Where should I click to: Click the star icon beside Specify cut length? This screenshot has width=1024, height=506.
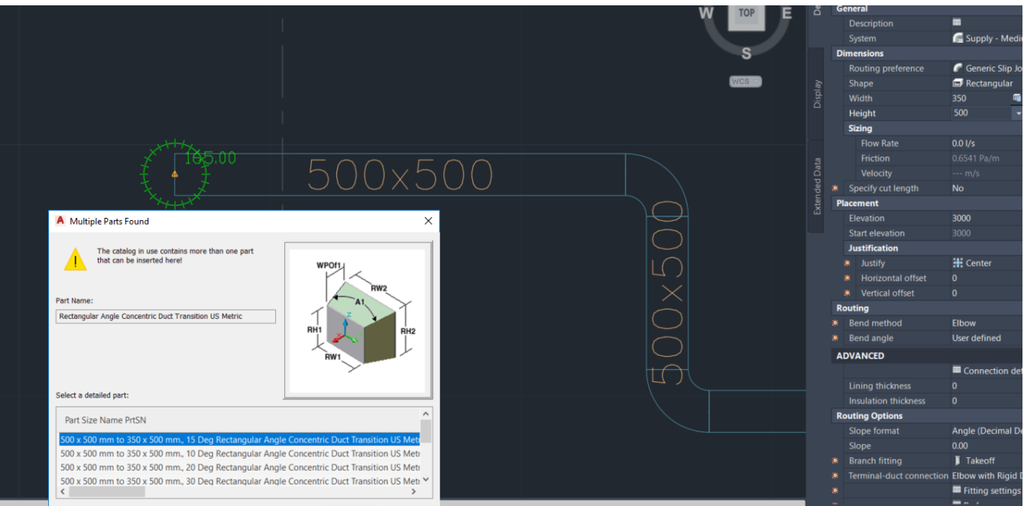point(835,188)
